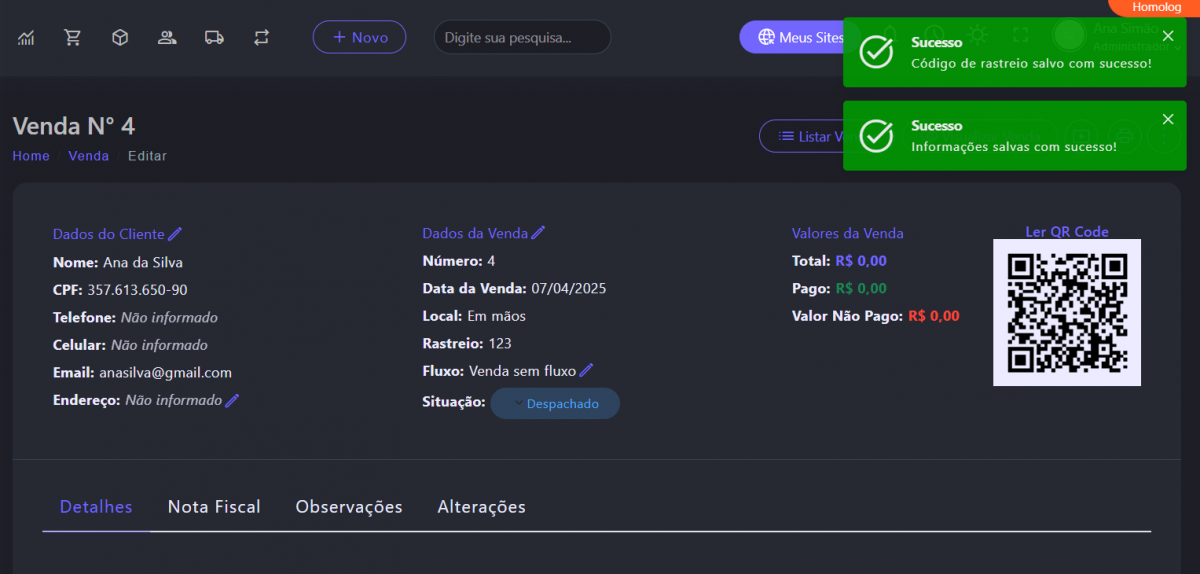This screenshot has width=1200, height=574.
Task: Click the products box icon
Action: (x=120, y=38)
